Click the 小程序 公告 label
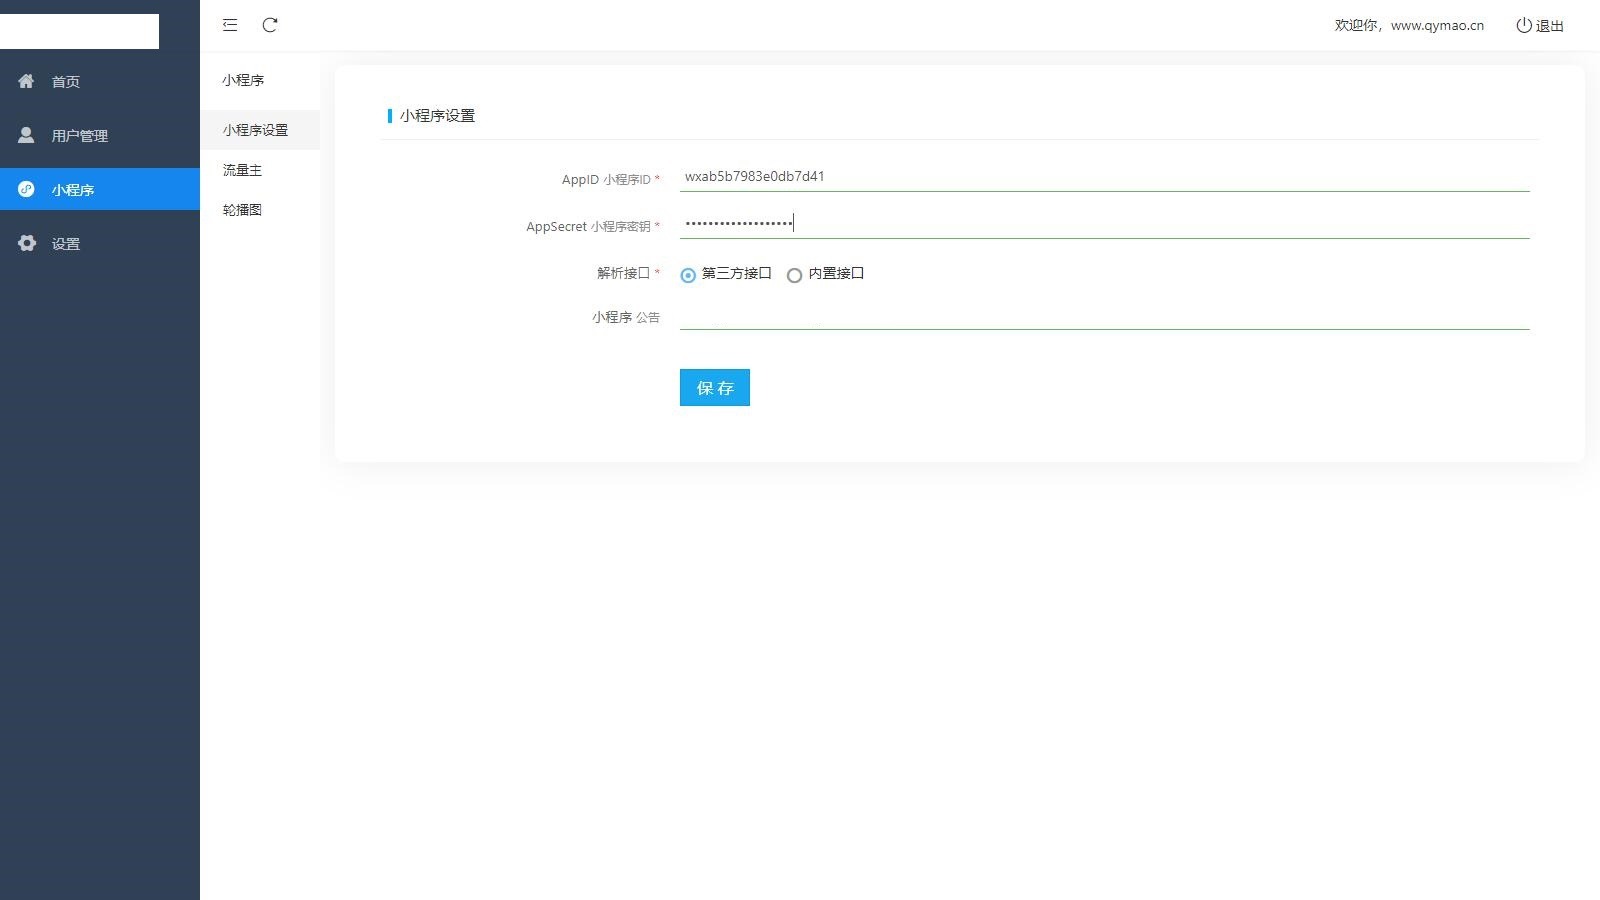The height and width of the screenshot is (900, 1600). pyautogui.click(x=626, y=317)
